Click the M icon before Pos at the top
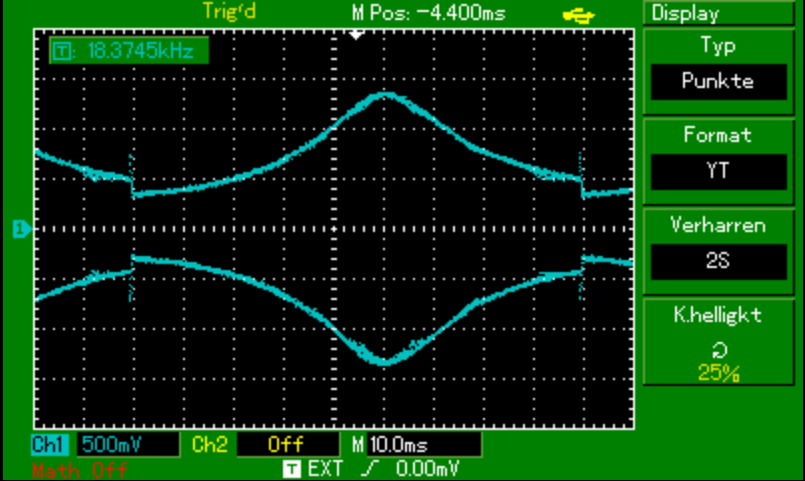The image size is (805, 481). click(x=359, y=14)
